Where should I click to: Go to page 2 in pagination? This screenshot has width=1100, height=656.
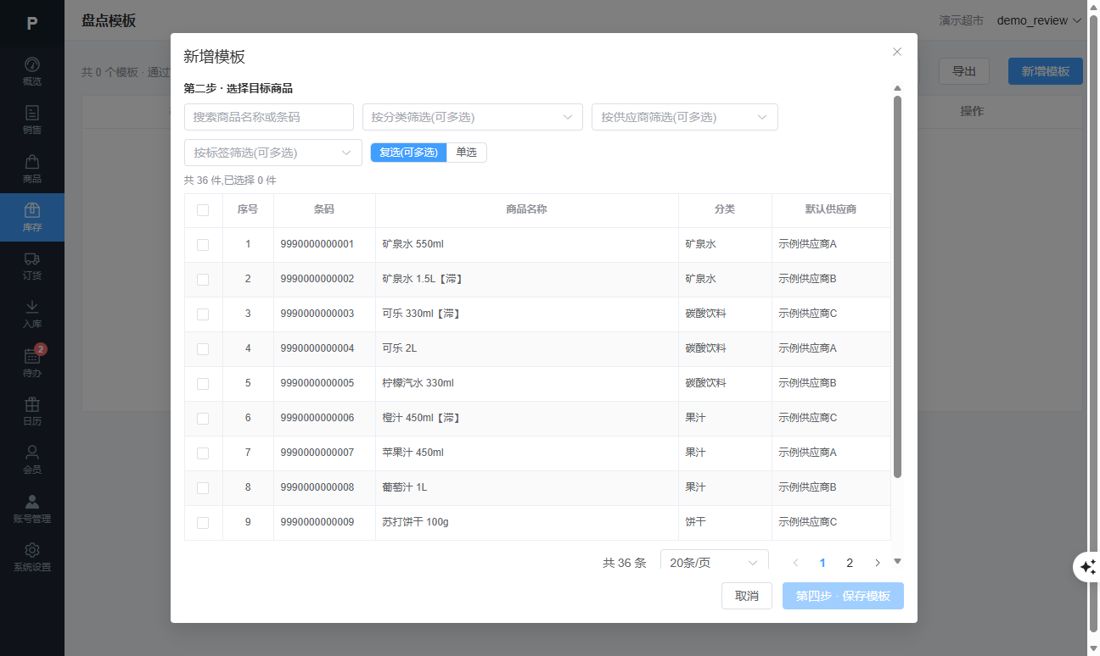(x=850, y=563)
